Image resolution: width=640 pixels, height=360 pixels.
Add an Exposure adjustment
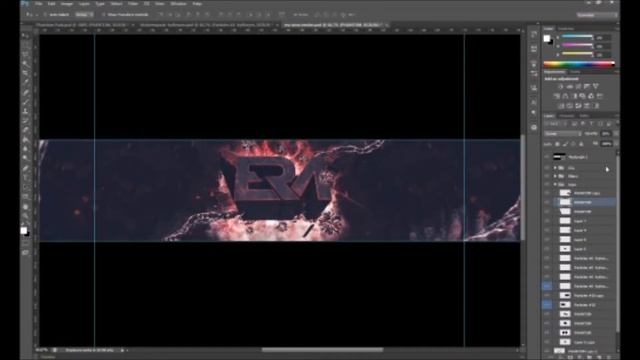(x=587, y=87)
